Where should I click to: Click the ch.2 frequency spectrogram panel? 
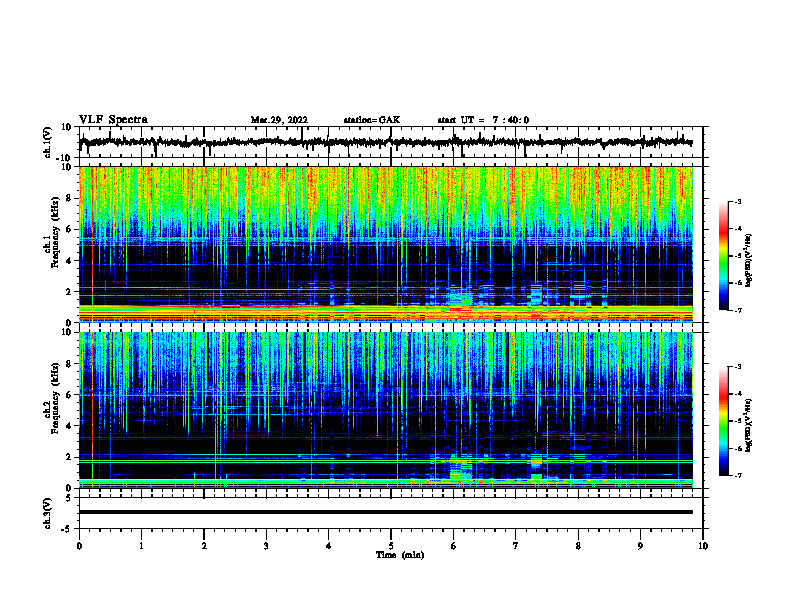386,410
